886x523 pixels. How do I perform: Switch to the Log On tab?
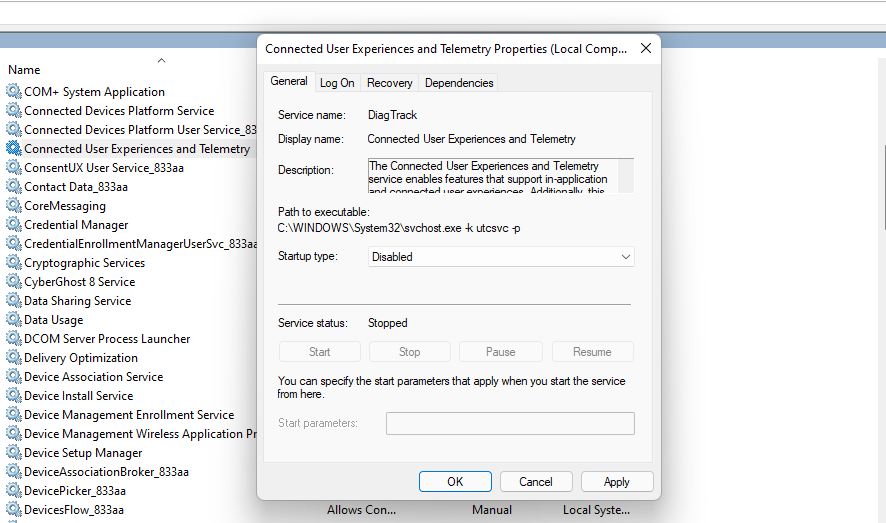(337, 83)
